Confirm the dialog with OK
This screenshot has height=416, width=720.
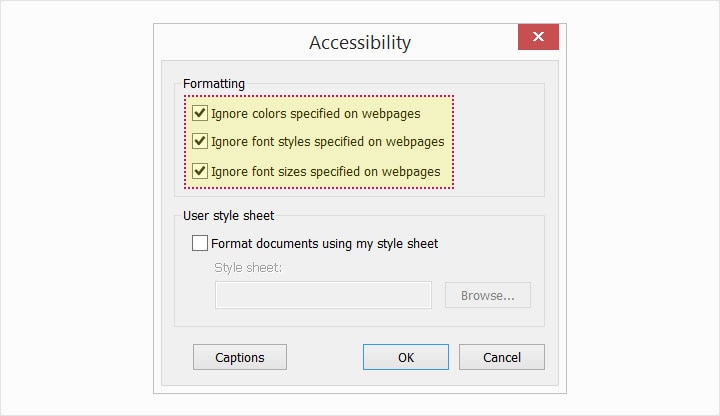tap(405, 357)
